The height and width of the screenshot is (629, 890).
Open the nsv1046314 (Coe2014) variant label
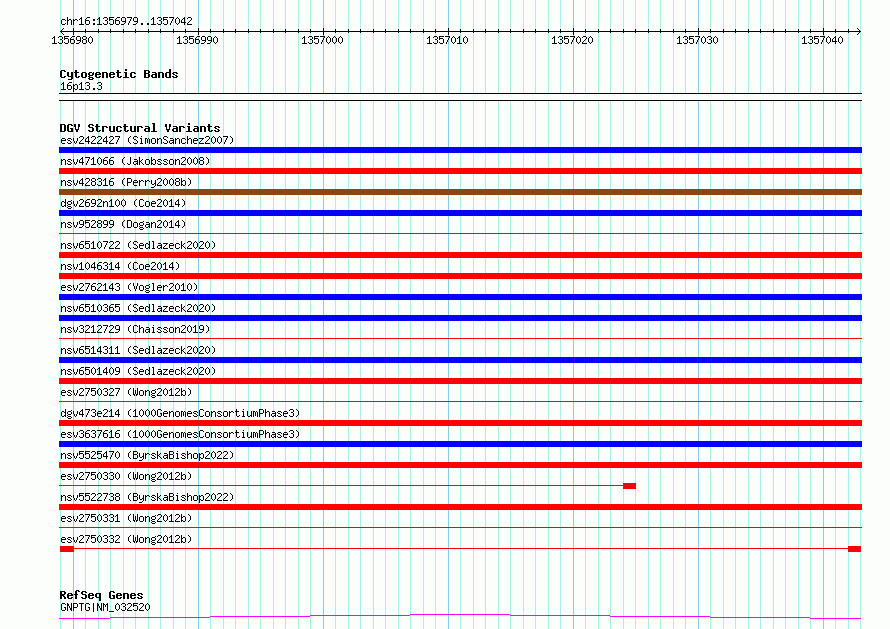click(x=120, y=266)
